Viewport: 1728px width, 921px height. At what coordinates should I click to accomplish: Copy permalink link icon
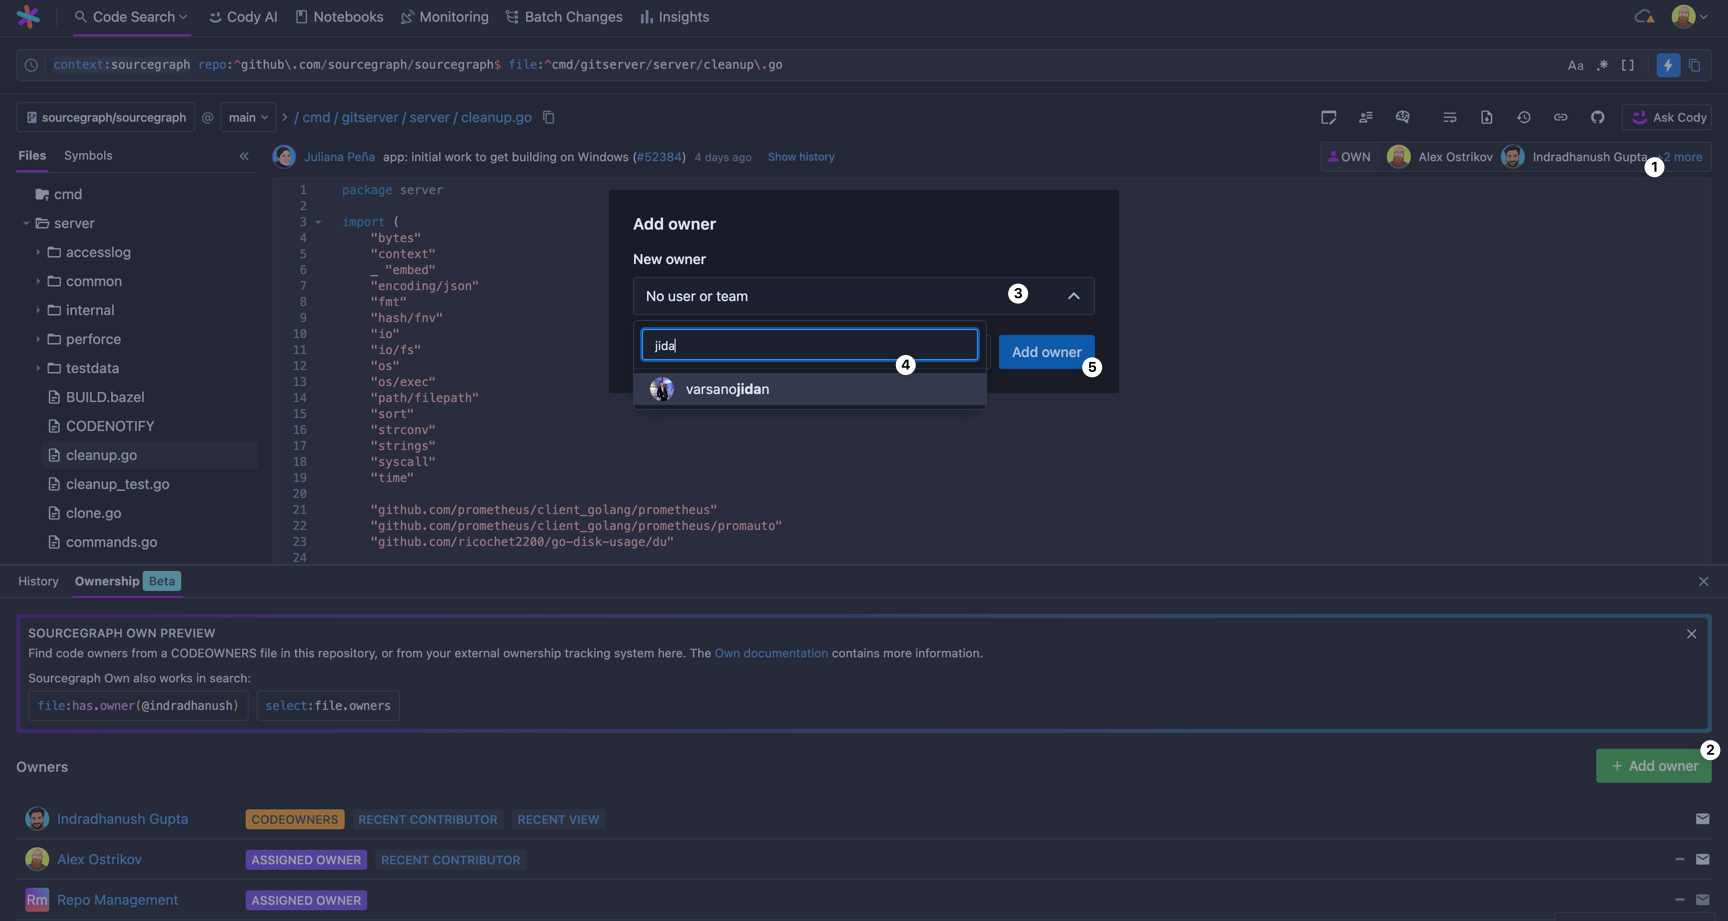point(1560,117)
